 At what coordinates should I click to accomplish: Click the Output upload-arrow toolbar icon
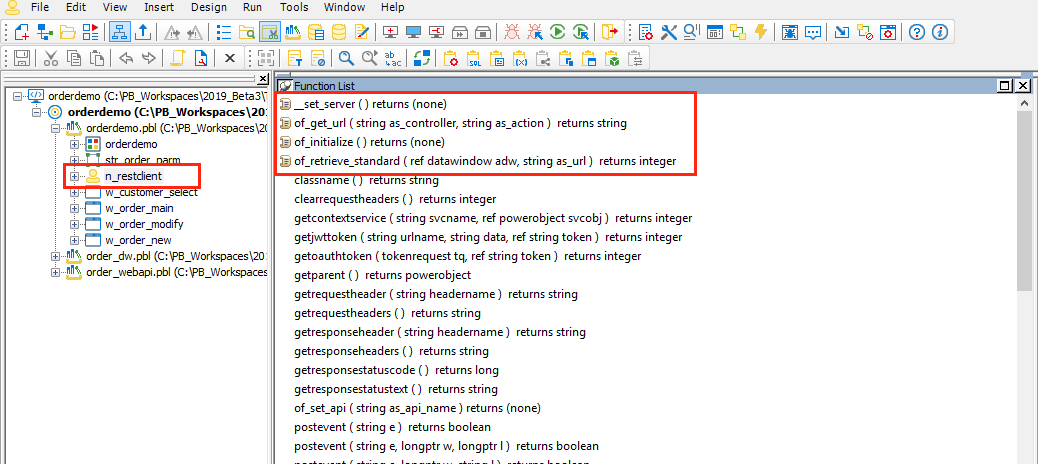pyautogui.click(x=144, y=31)
